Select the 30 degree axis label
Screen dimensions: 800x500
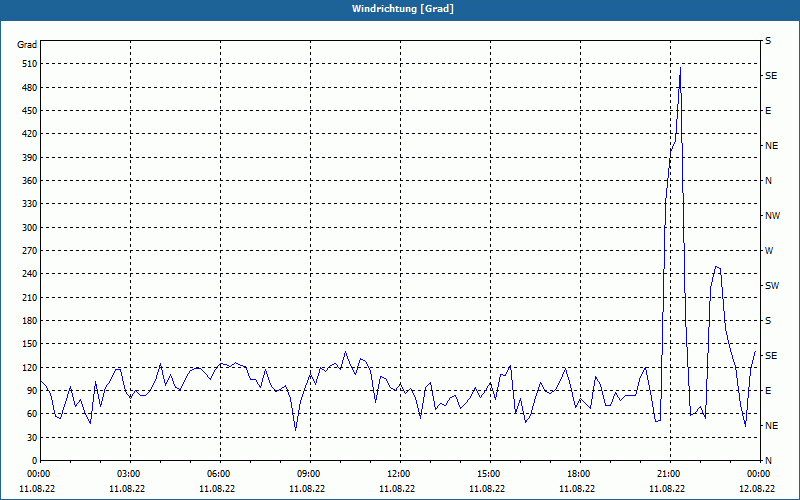(32, 437)
